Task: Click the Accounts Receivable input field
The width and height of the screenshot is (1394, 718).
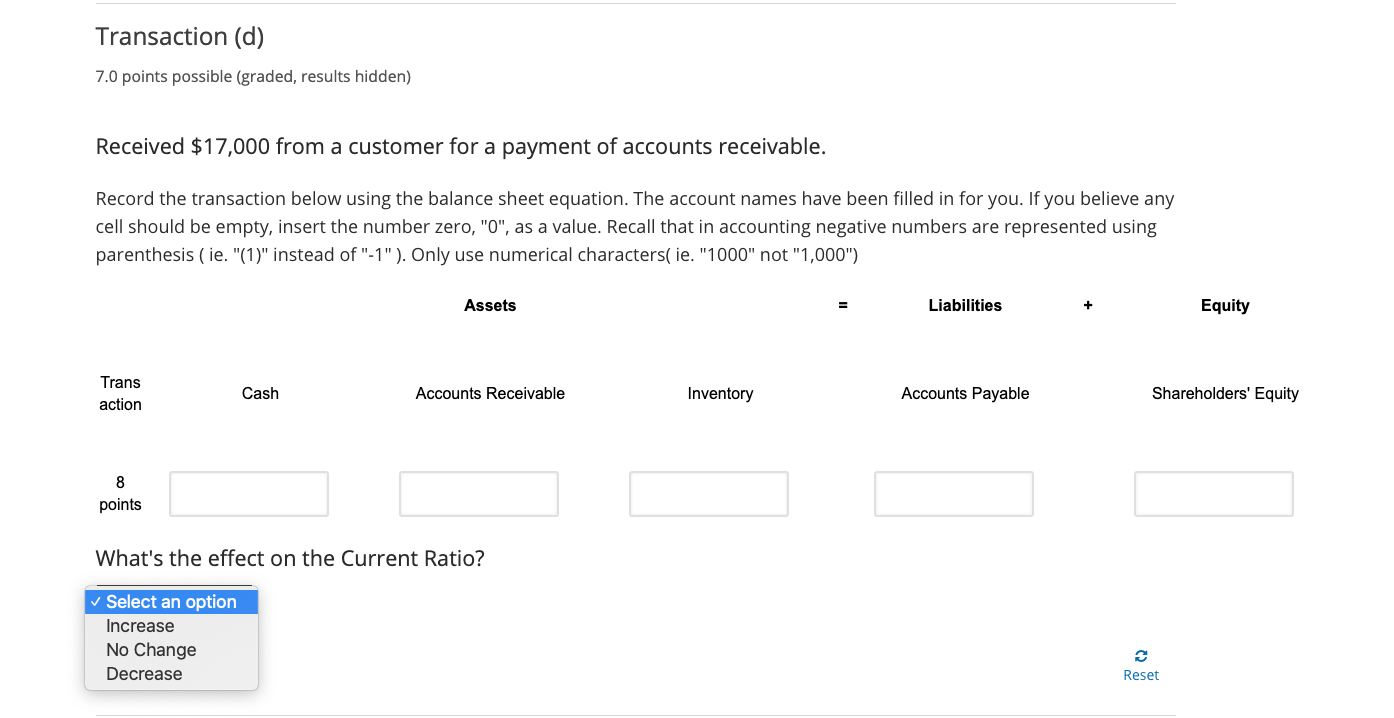Action: [x=478, y=493]
